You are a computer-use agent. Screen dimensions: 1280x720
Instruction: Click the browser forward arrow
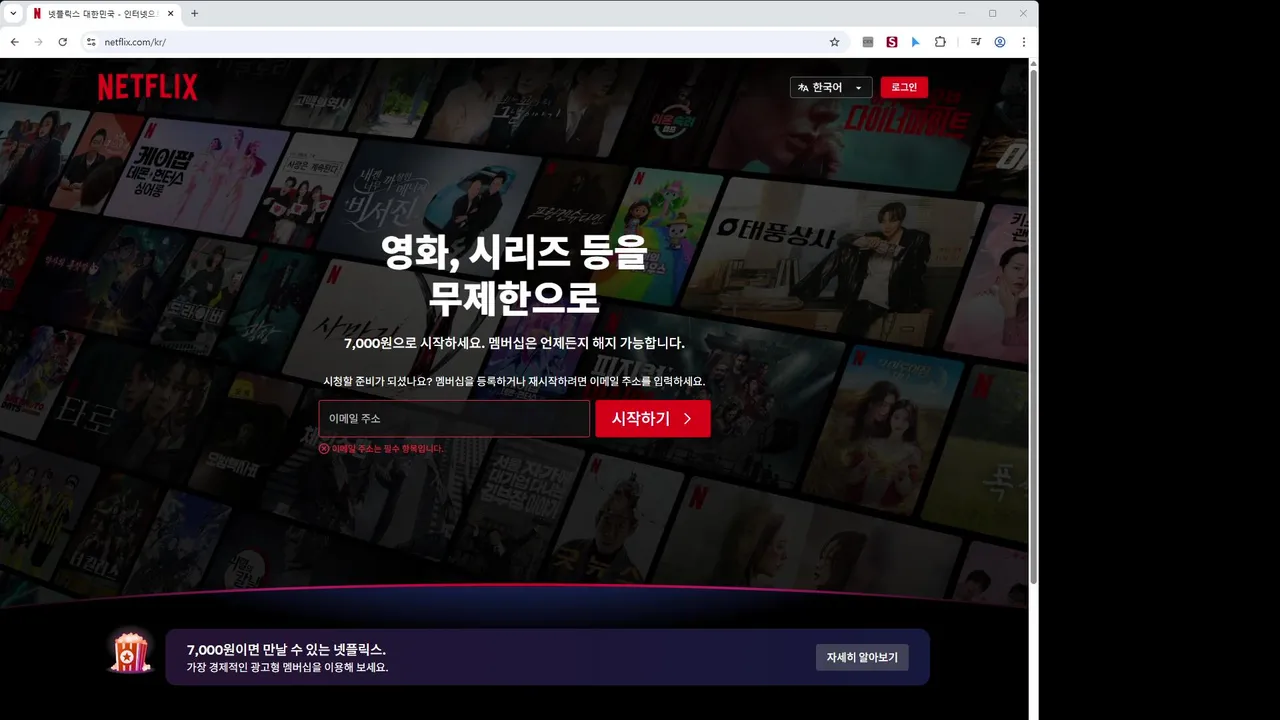[x=38, y=42]
